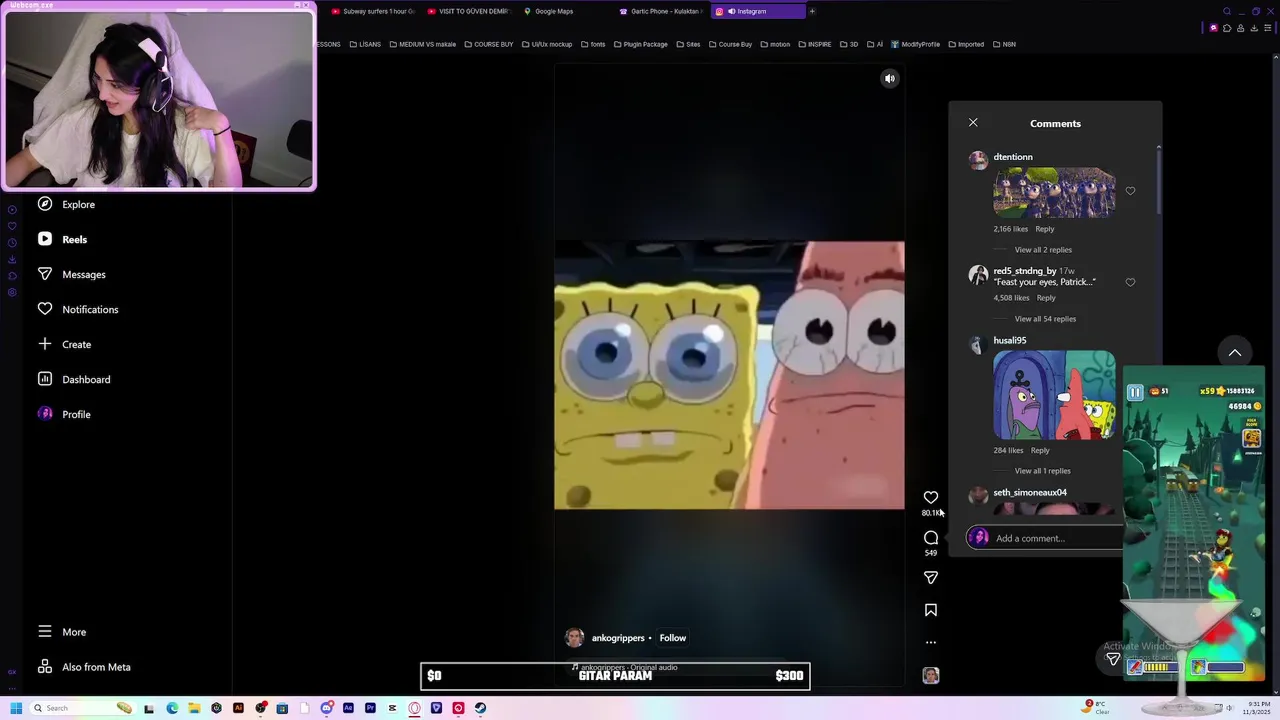Open the reel's three-dot options

click(931, 642)
